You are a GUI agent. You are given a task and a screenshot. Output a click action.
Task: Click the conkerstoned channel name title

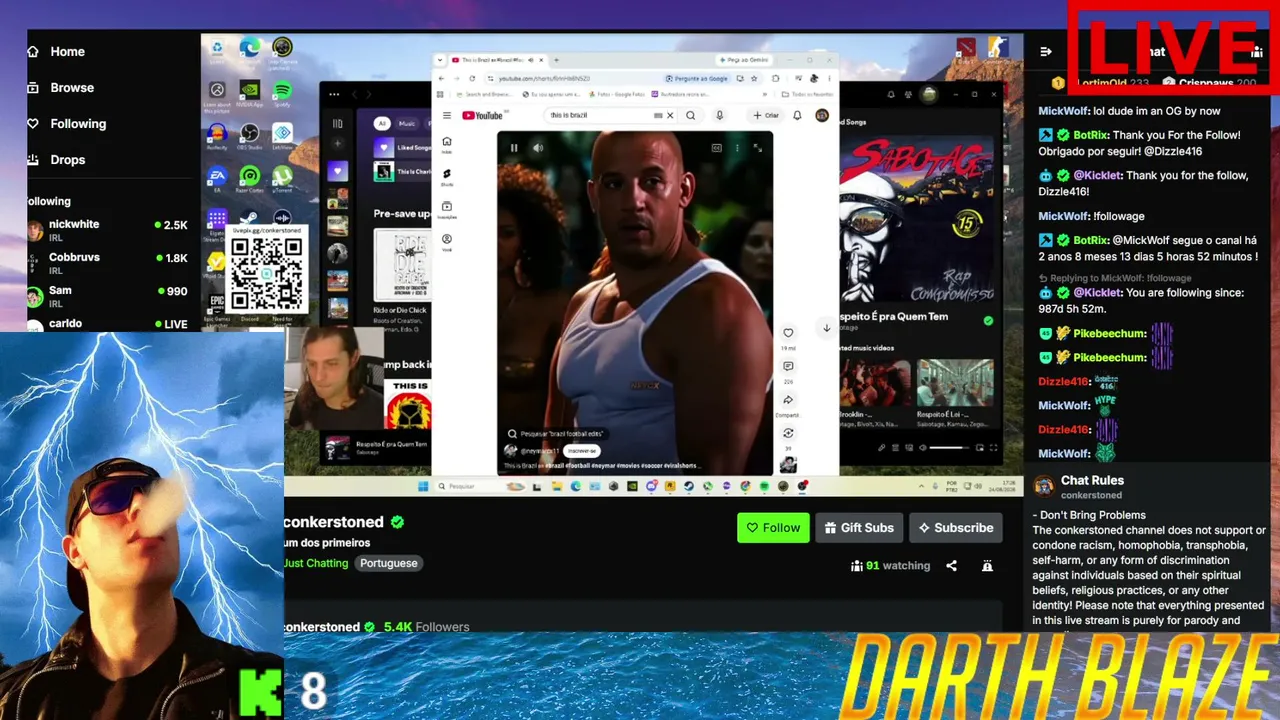tap(334, 522)
